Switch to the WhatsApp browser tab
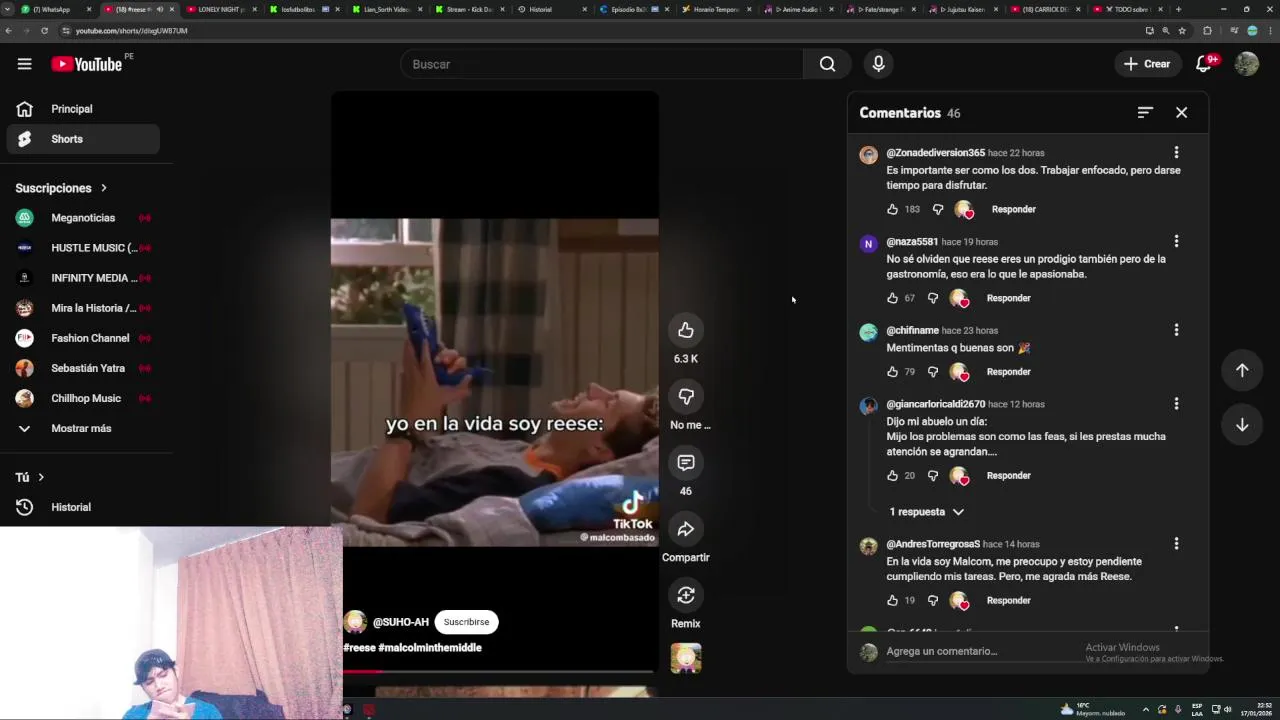Image resolution: width=1280 pixels, height=720 pixels. 56,9
